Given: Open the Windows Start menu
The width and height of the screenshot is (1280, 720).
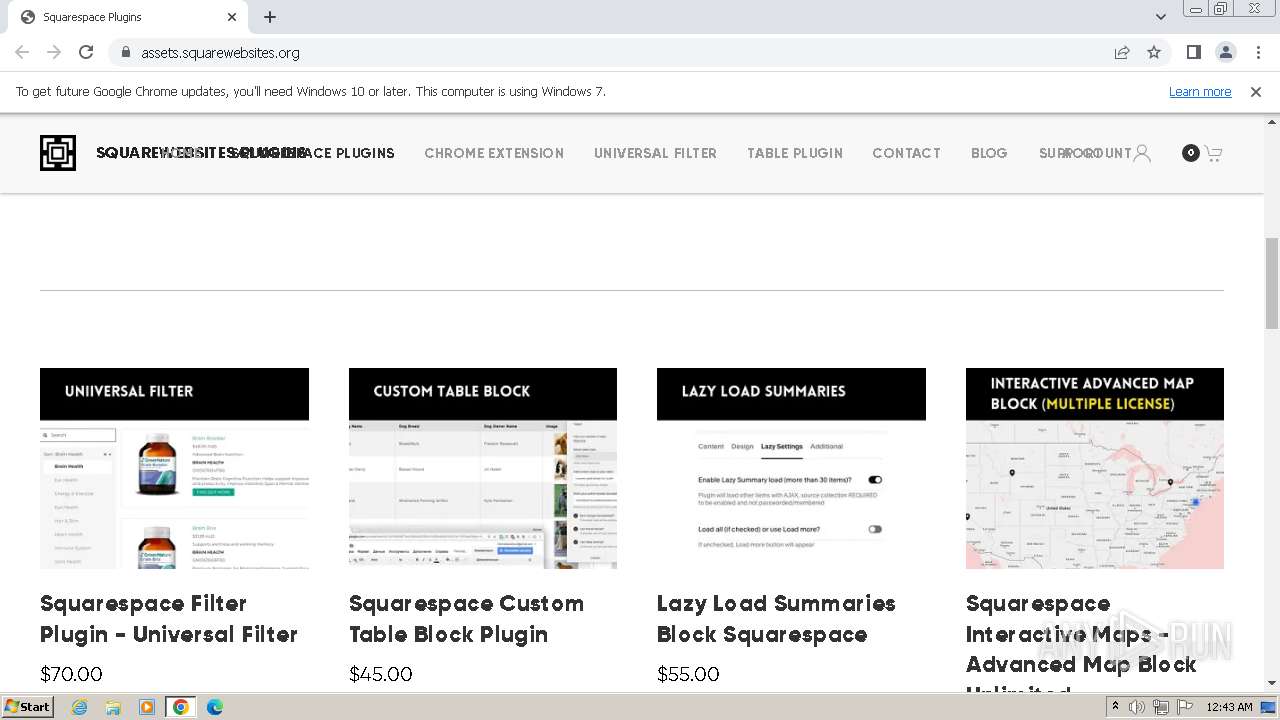Looking at the screenshot, I should 28,707.
